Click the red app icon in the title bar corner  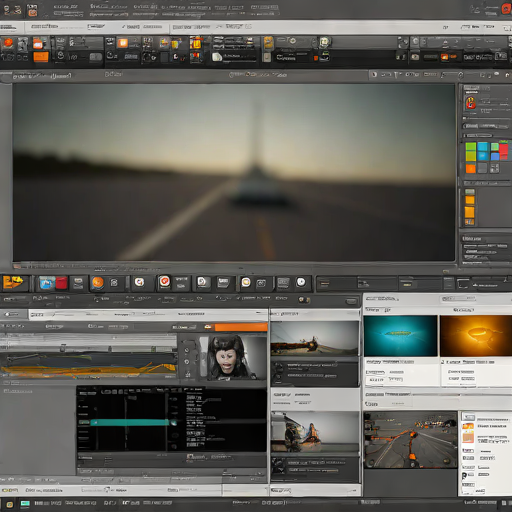(507, 9)
